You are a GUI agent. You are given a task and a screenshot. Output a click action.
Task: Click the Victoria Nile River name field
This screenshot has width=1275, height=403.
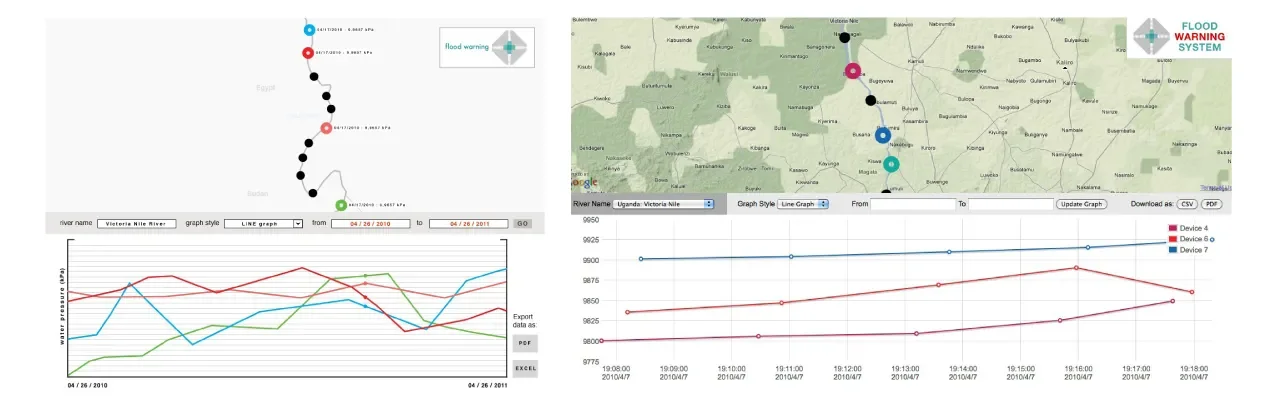[x=135, y=224]
